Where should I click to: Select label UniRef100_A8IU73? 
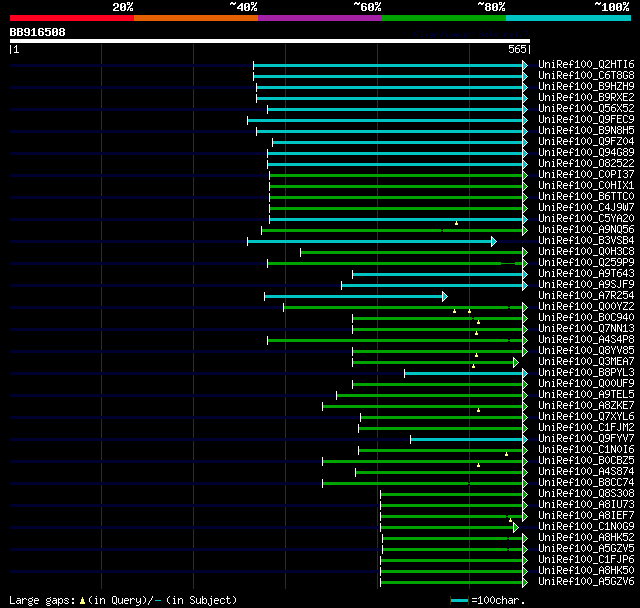coord(586,505)
